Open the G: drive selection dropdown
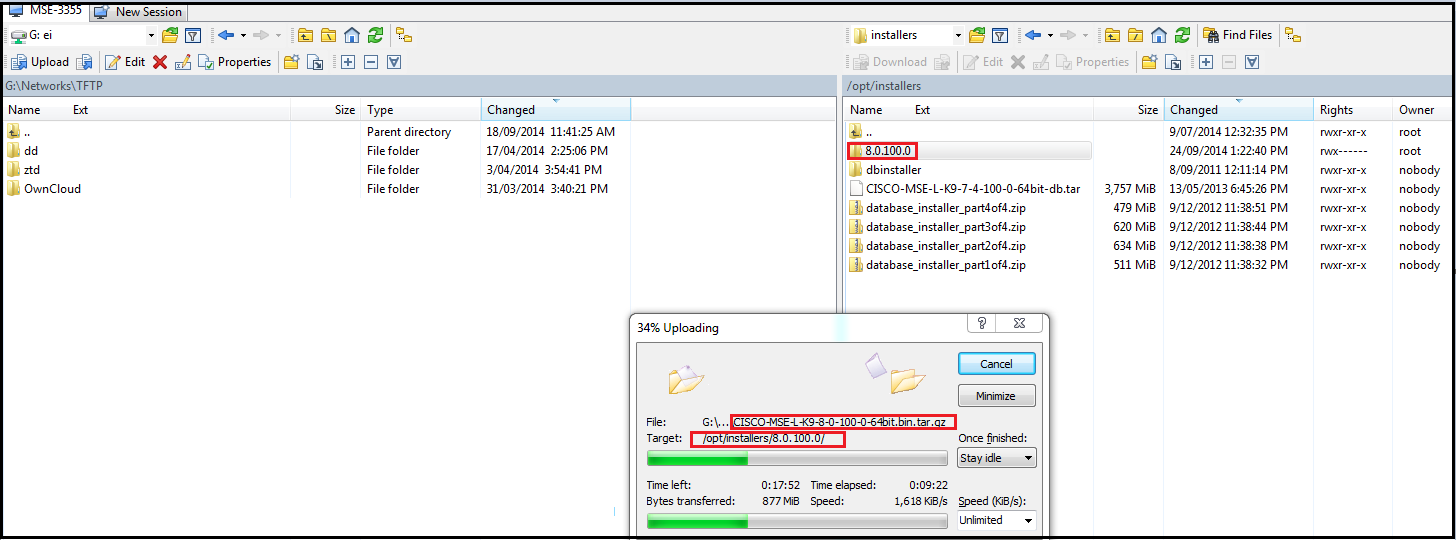 pyautogui.click(x=151, y=35)
